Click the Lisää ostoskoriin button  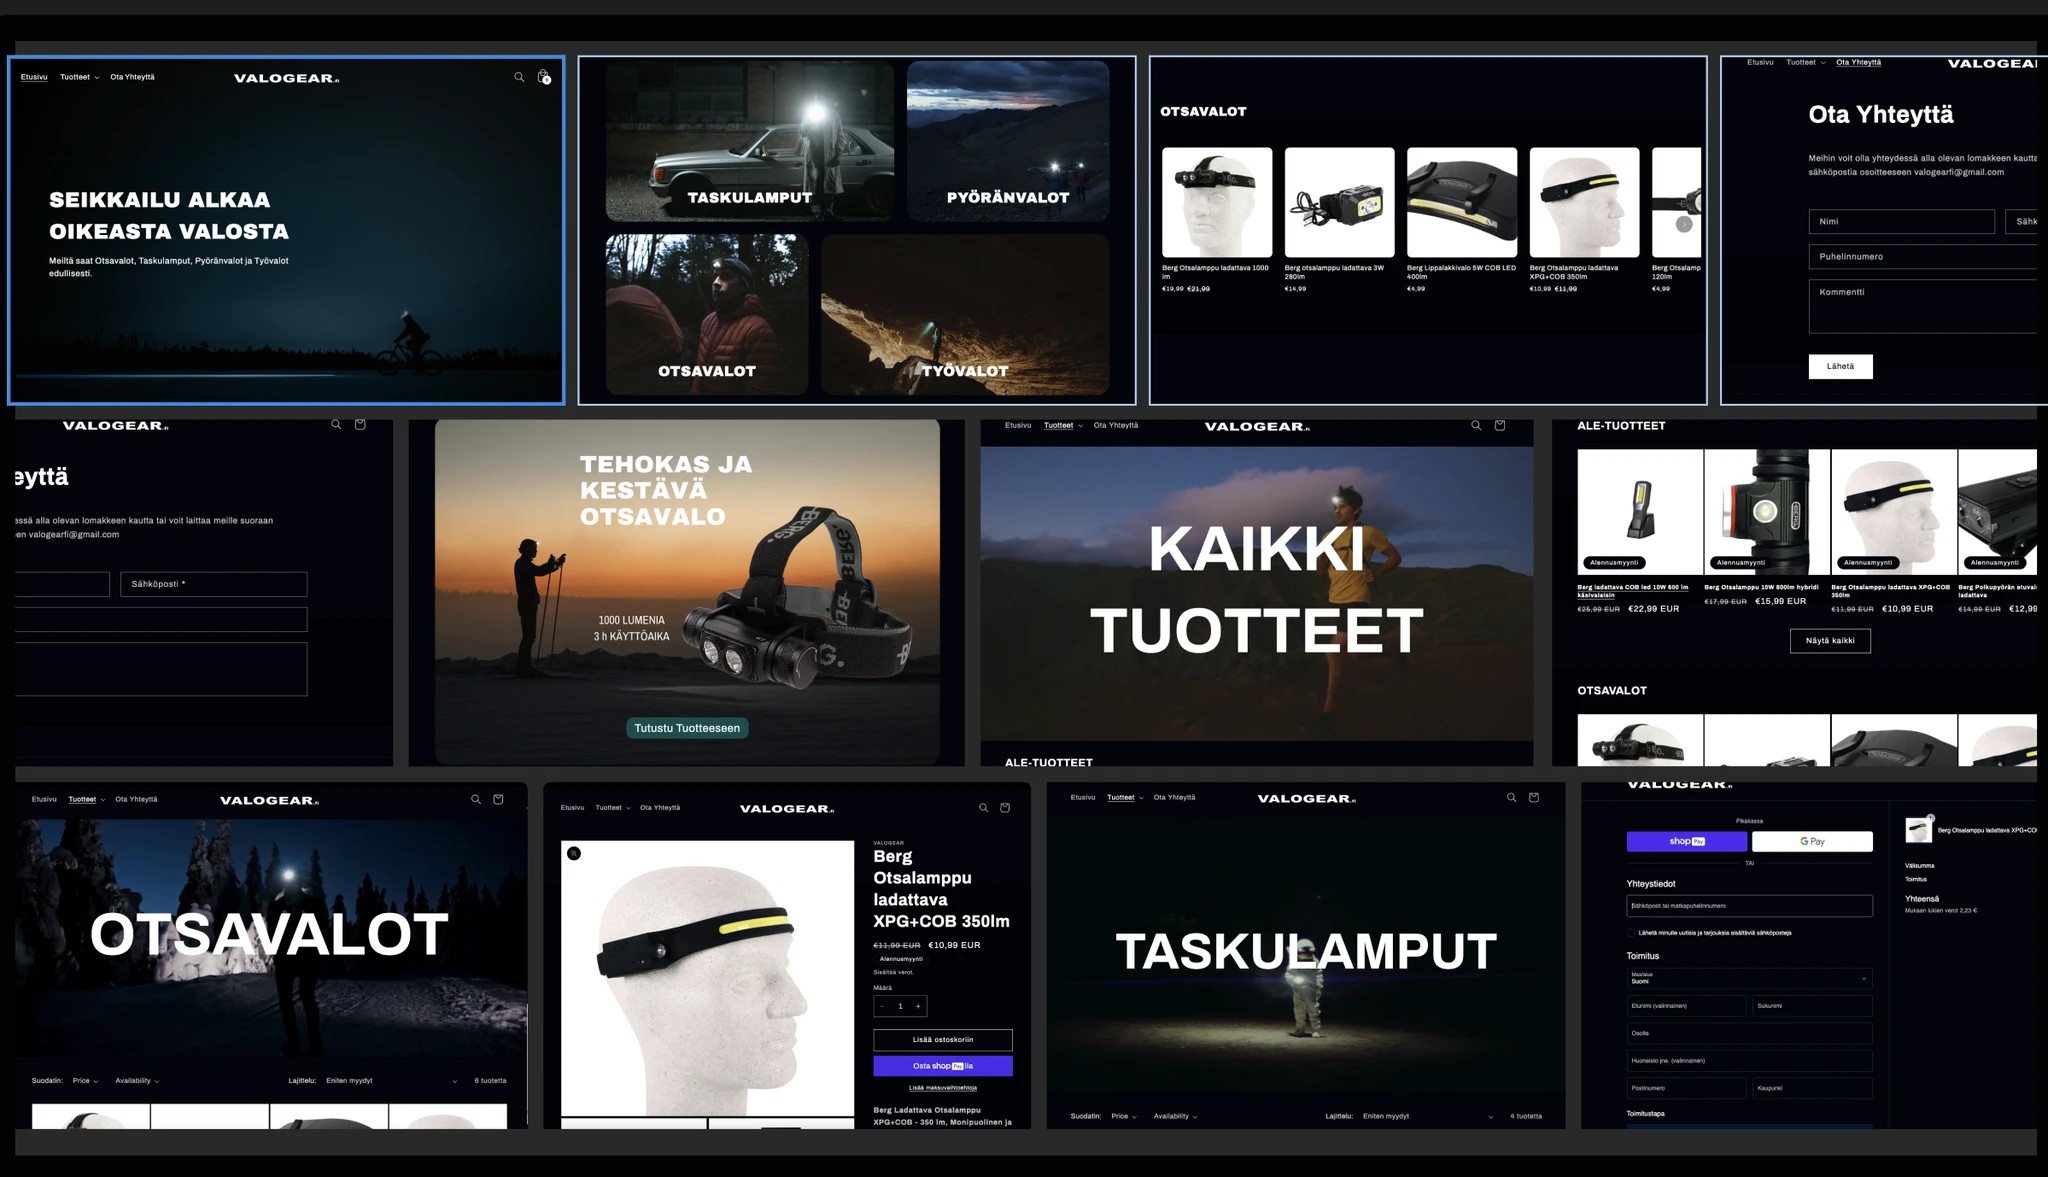pyautogui.click(x=942, y=1039)
